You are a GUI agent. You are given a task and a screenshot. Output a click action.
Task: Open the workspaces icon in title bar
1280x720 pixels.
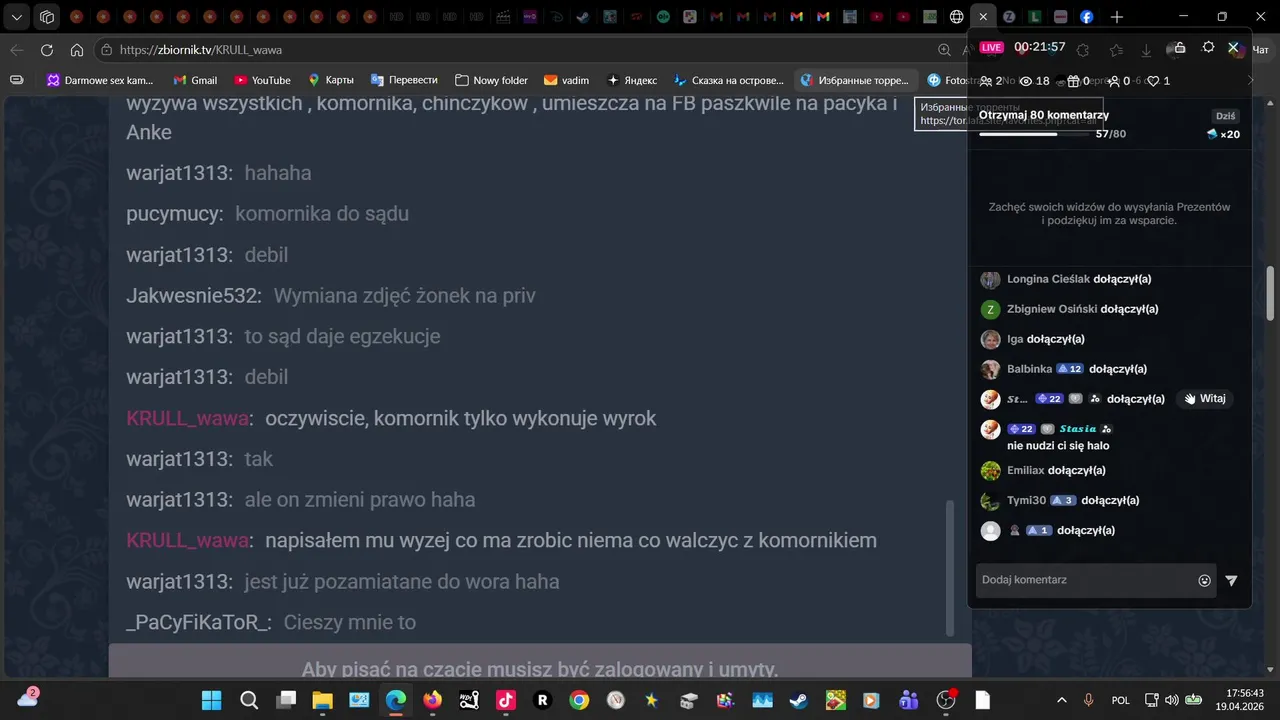pyautogui.click(x=46, y=17)
